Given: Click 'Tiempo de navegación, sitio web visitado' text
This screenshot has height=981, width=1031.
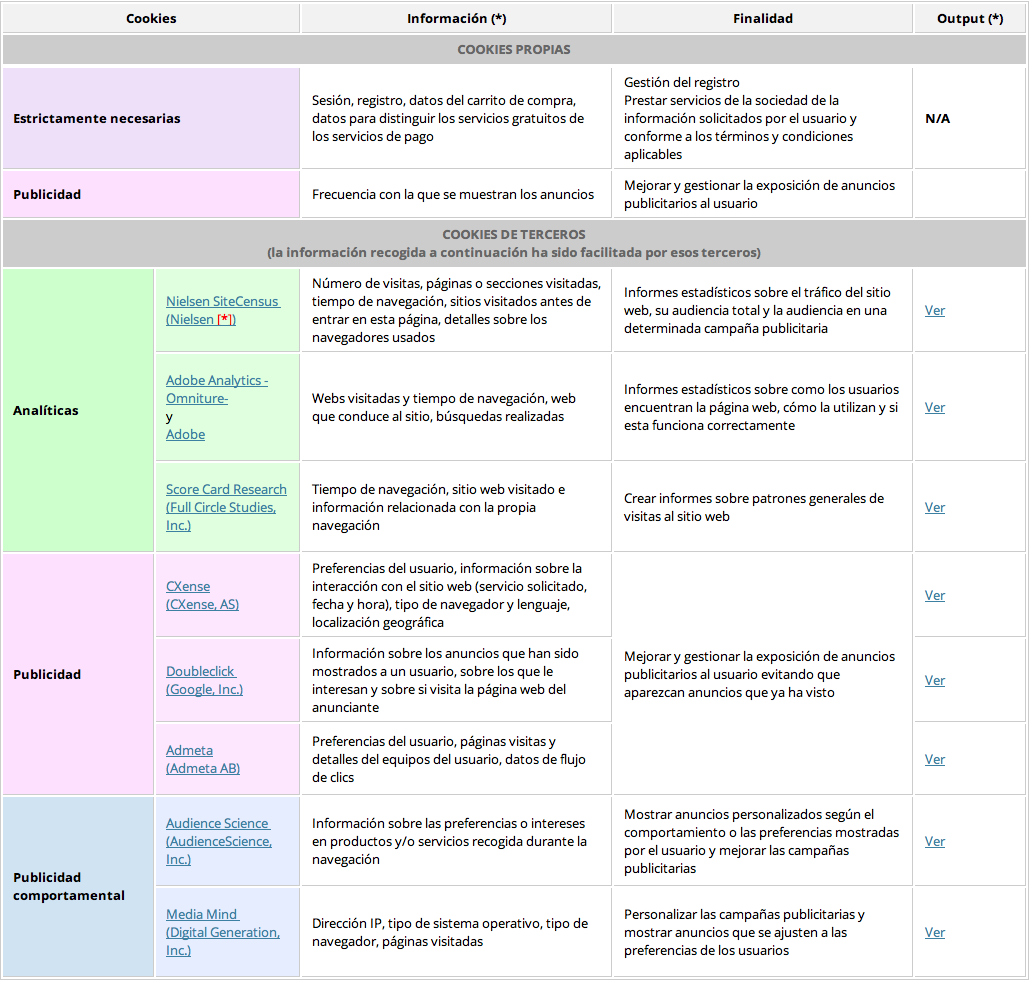Looking at the screenshot, I should click(x=438, y=507).
